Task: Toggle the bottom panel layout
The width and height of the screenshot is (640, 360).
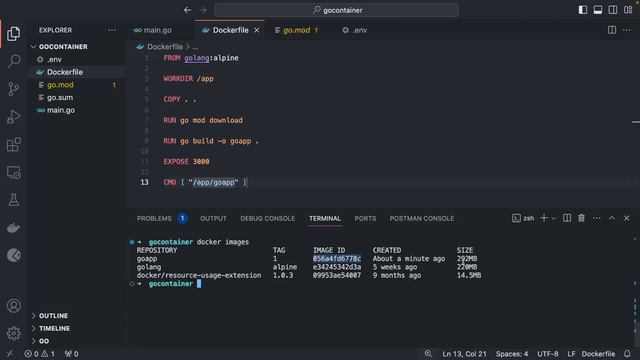Action: point(598,10)
